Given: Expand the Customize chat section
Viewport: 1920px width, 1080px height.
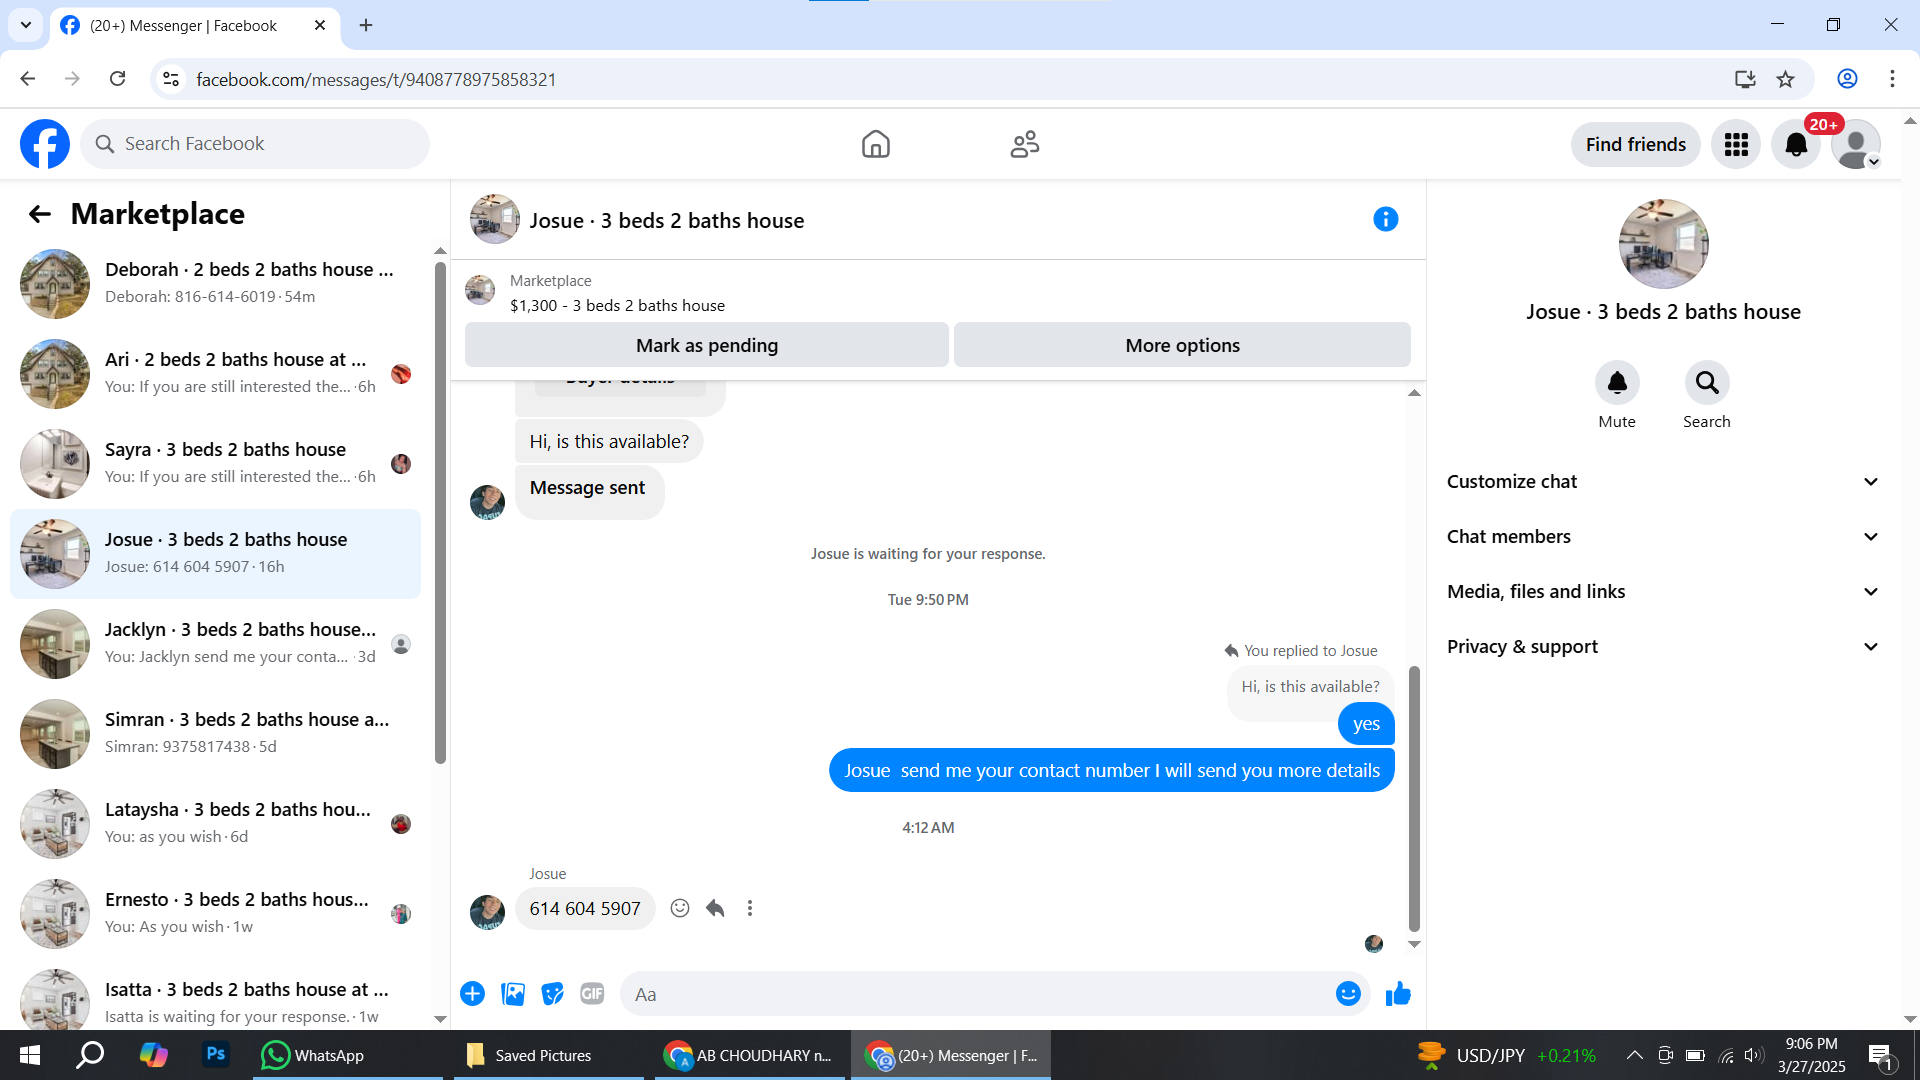Looking at the screenshot, I should pyautogui.click(x=1663, y=482).
